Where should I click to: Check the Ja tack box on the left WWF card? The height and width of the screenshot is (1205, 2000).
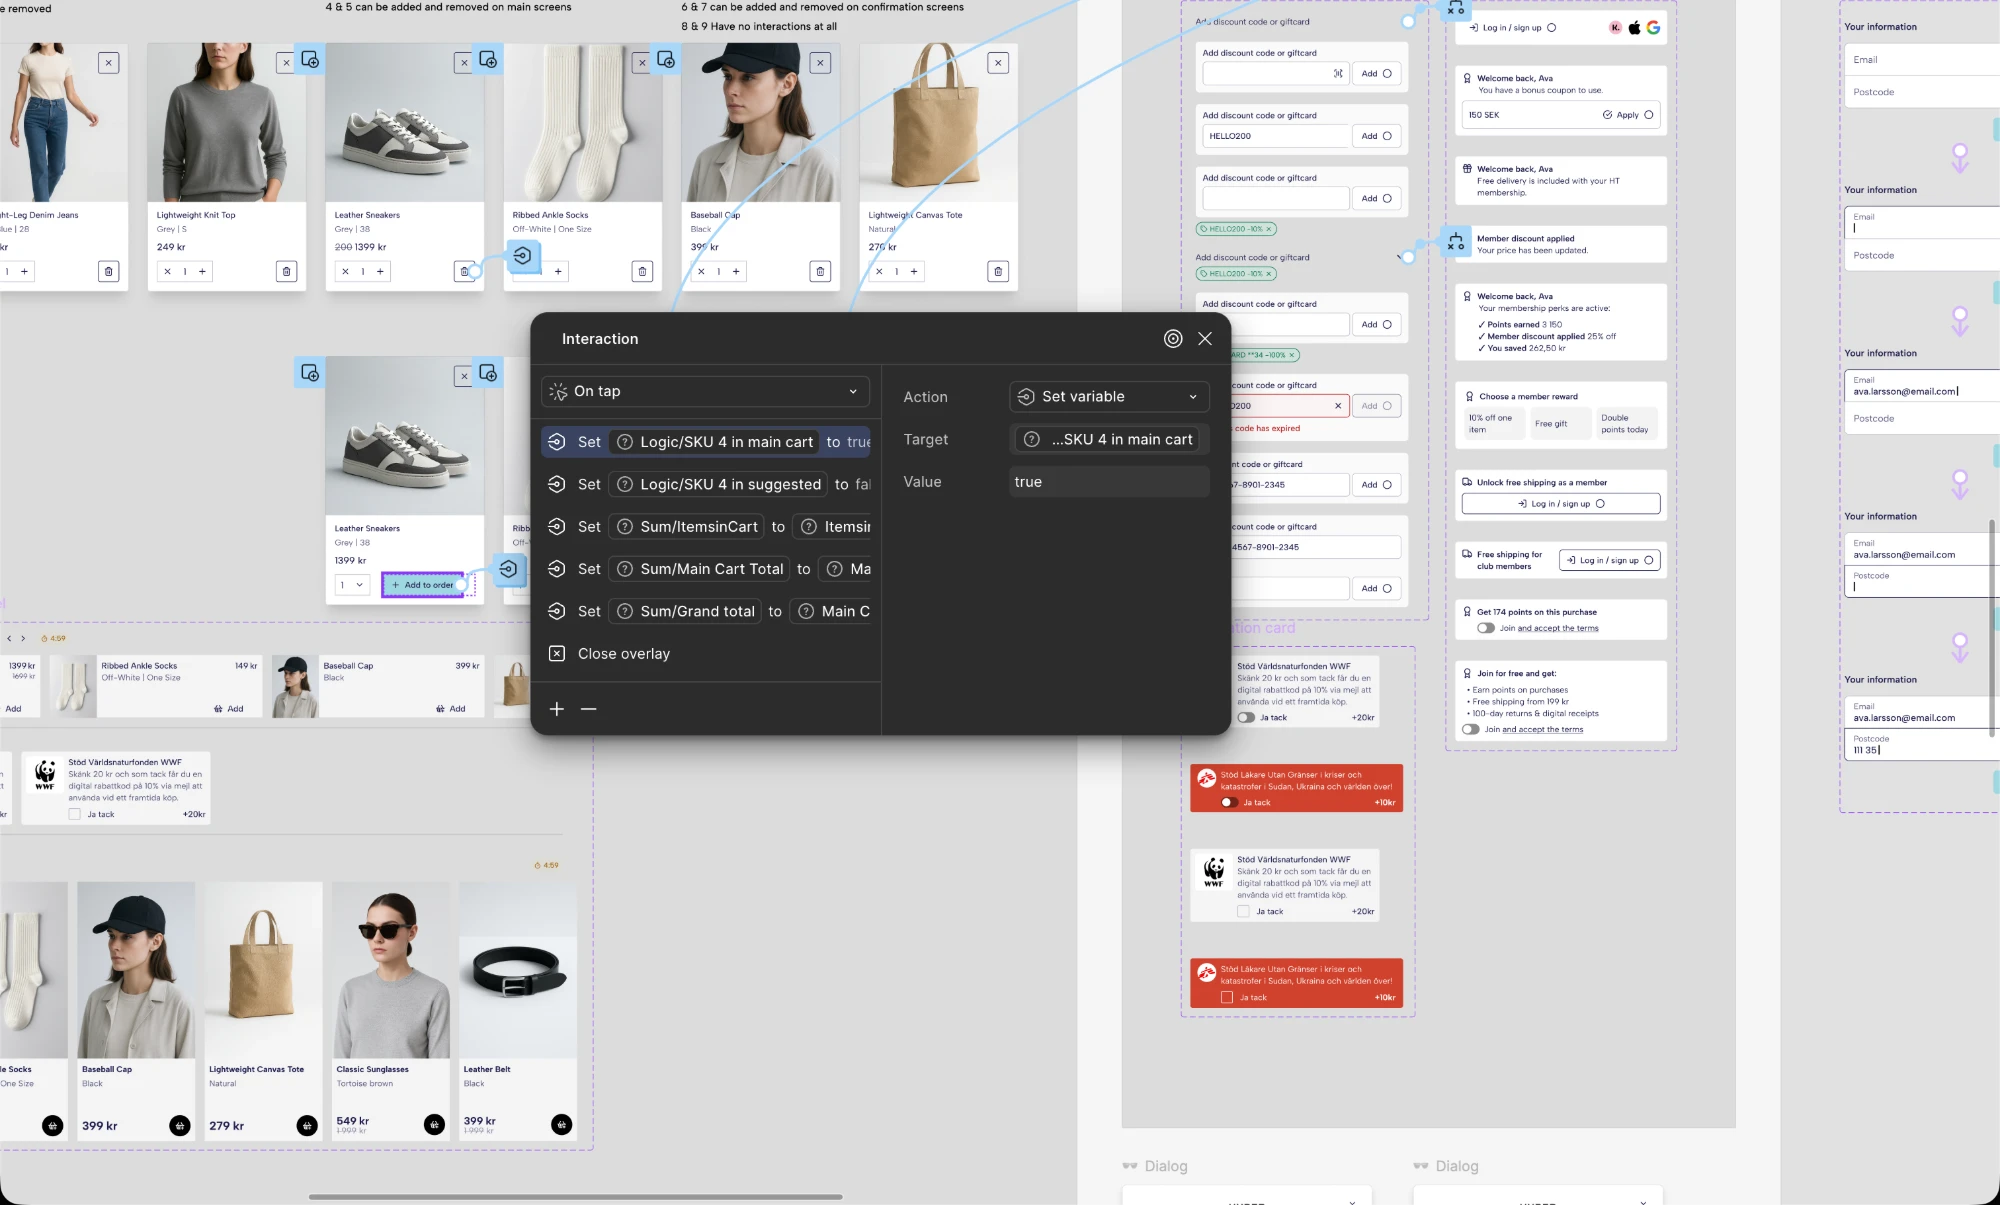[x=74, y=815]
